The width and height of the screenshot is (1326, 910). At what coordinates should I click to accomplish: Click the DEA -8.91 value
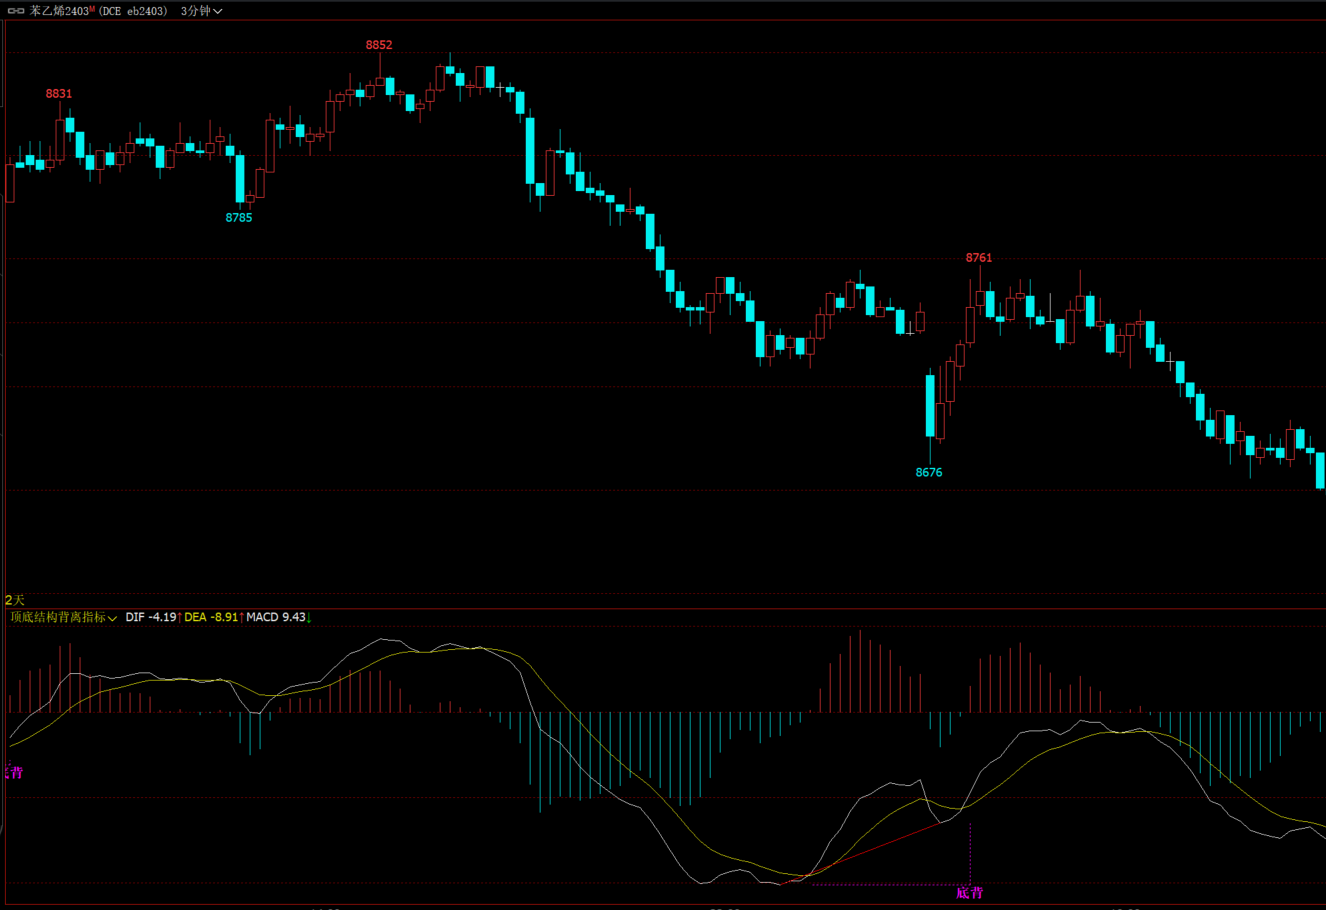(211, 618)
